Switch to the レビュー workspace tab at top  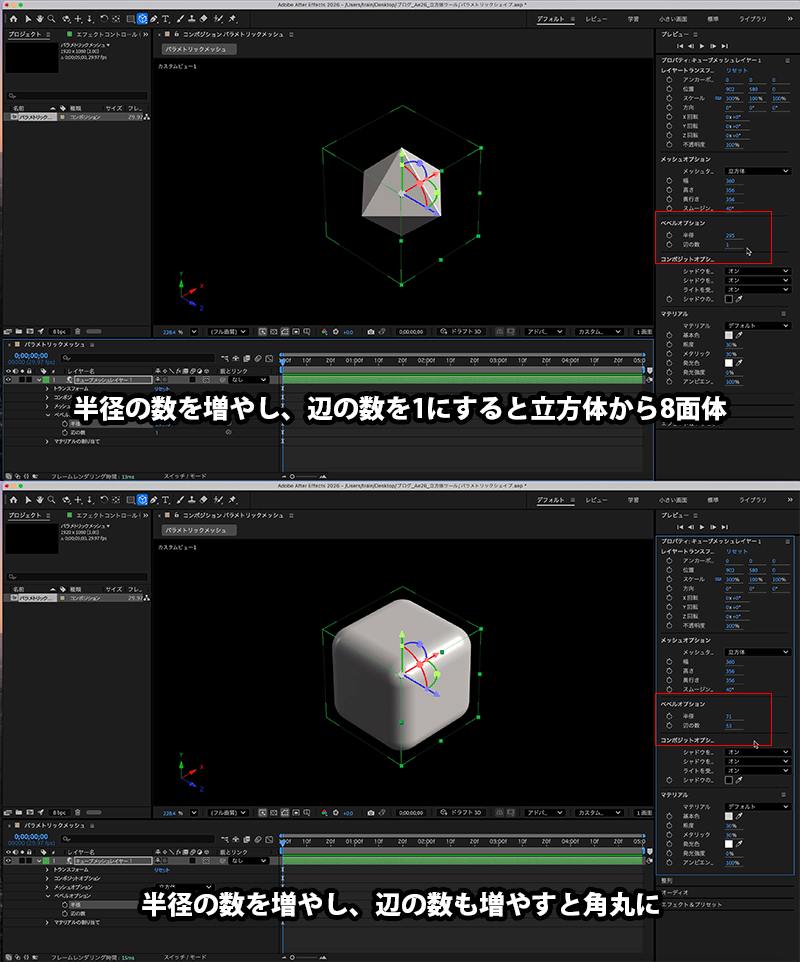596,19
